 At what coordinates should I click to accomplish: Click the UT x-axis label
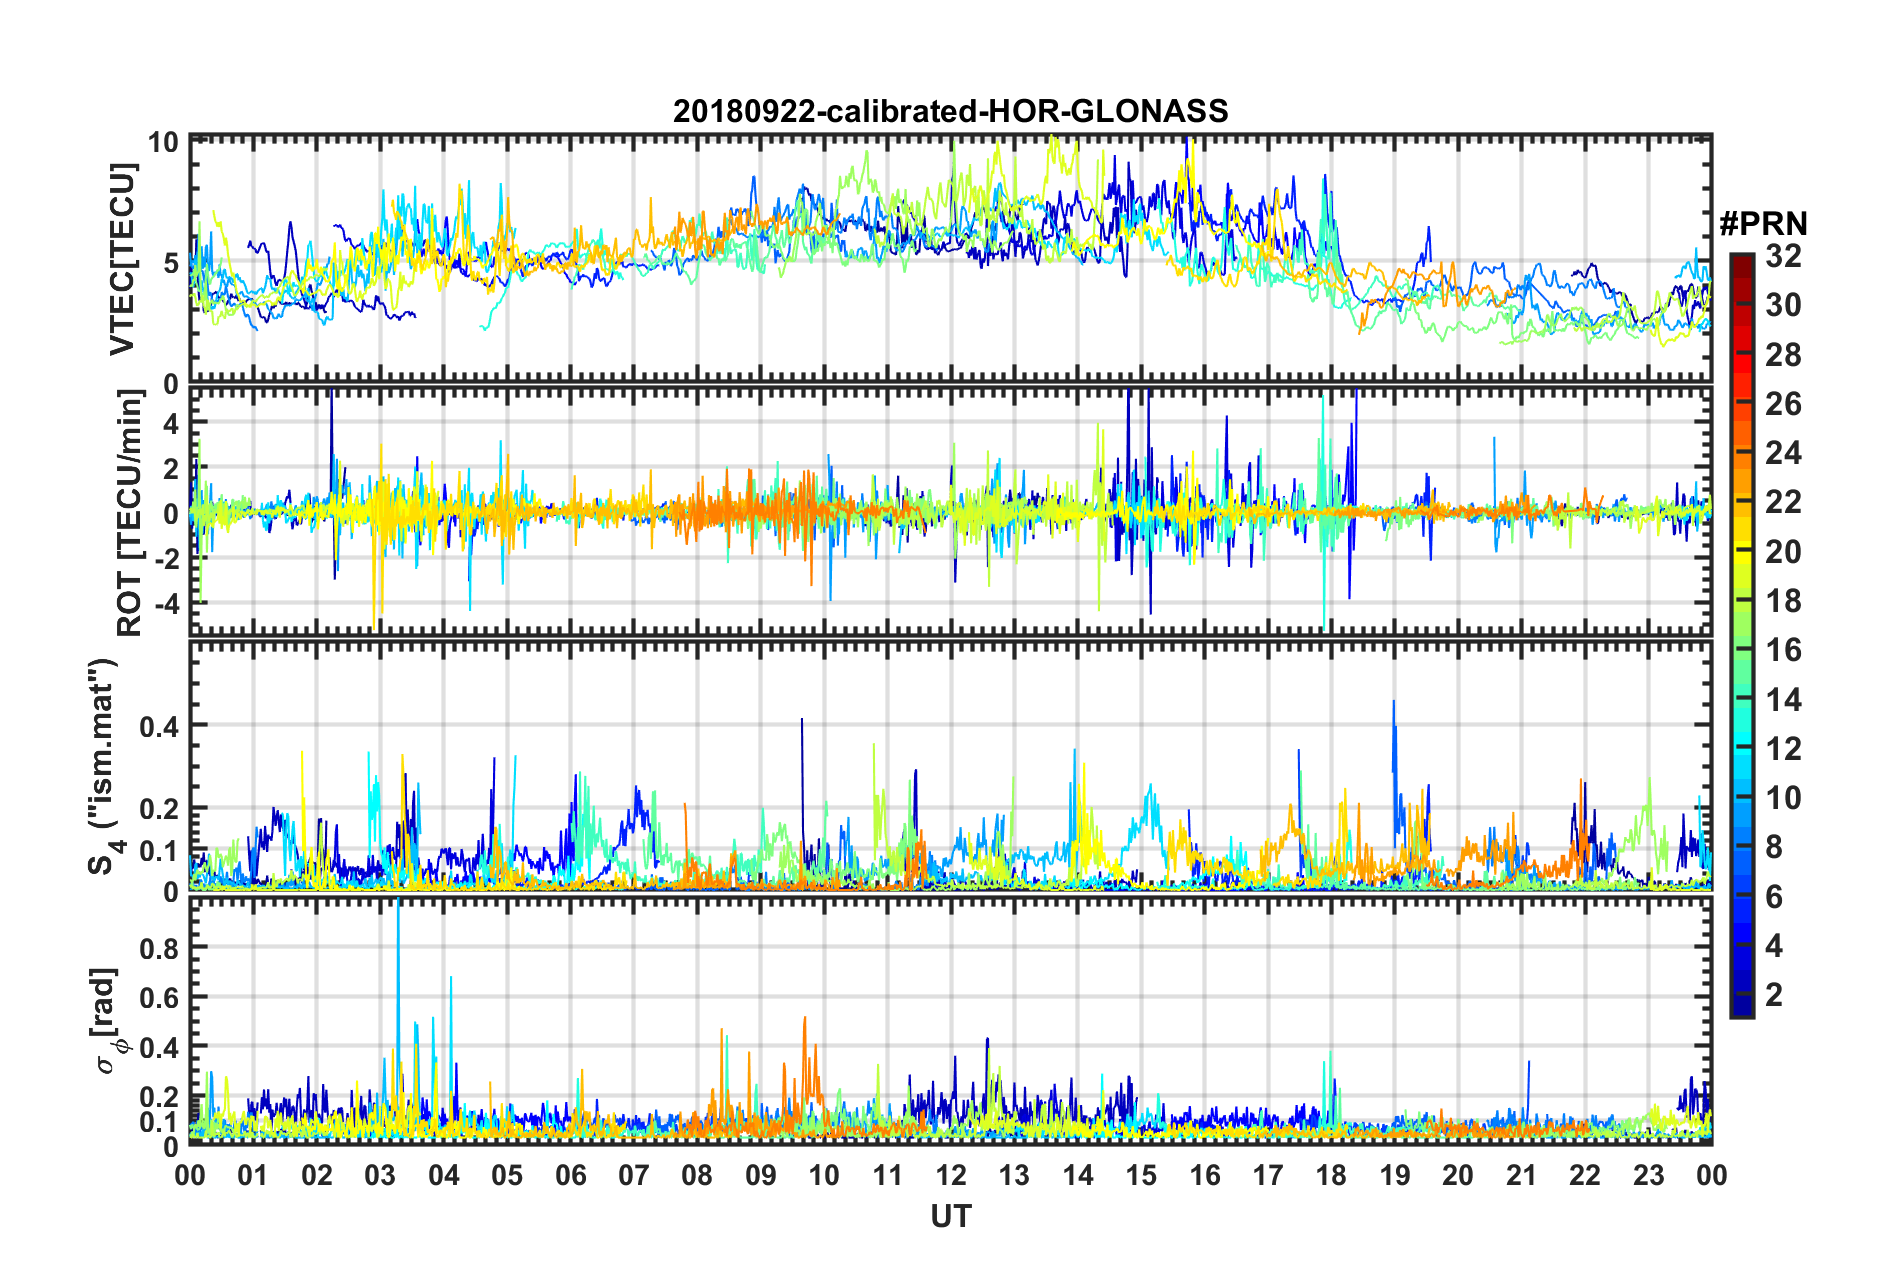tap(950, 1216)
